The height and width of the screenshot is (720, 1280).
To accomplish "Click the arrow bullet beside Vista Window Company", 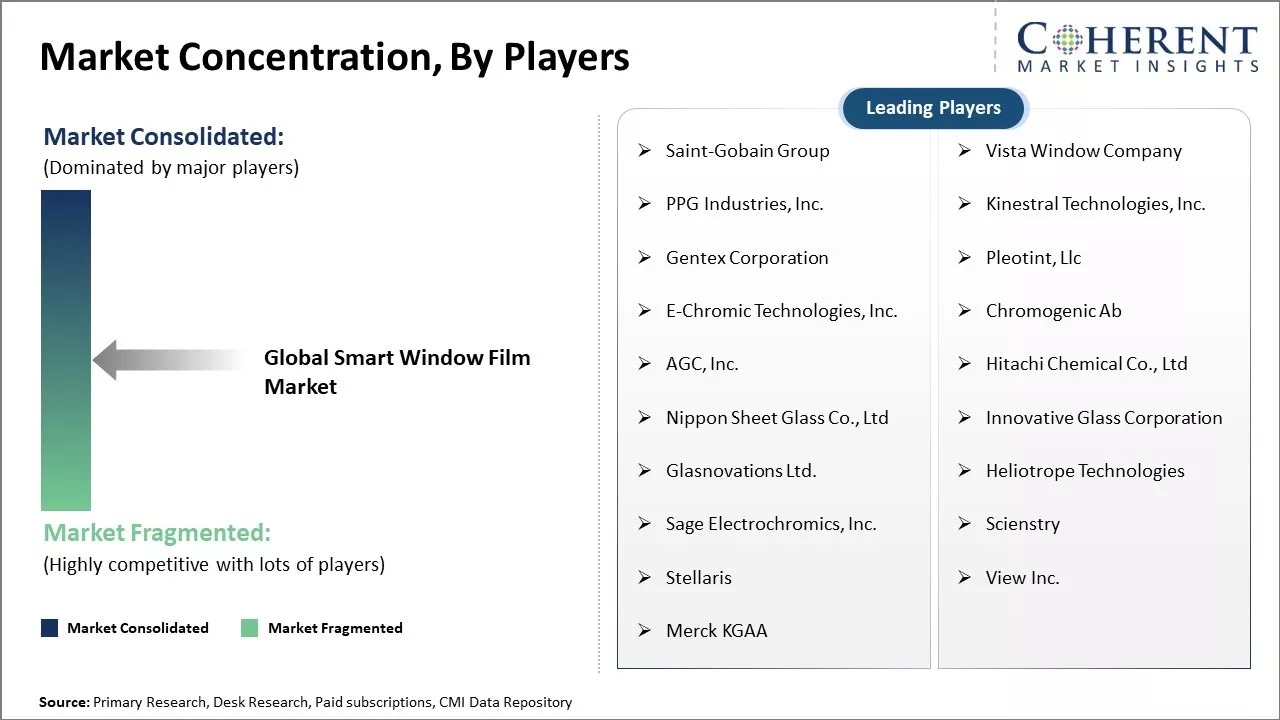I will point(965,151).
